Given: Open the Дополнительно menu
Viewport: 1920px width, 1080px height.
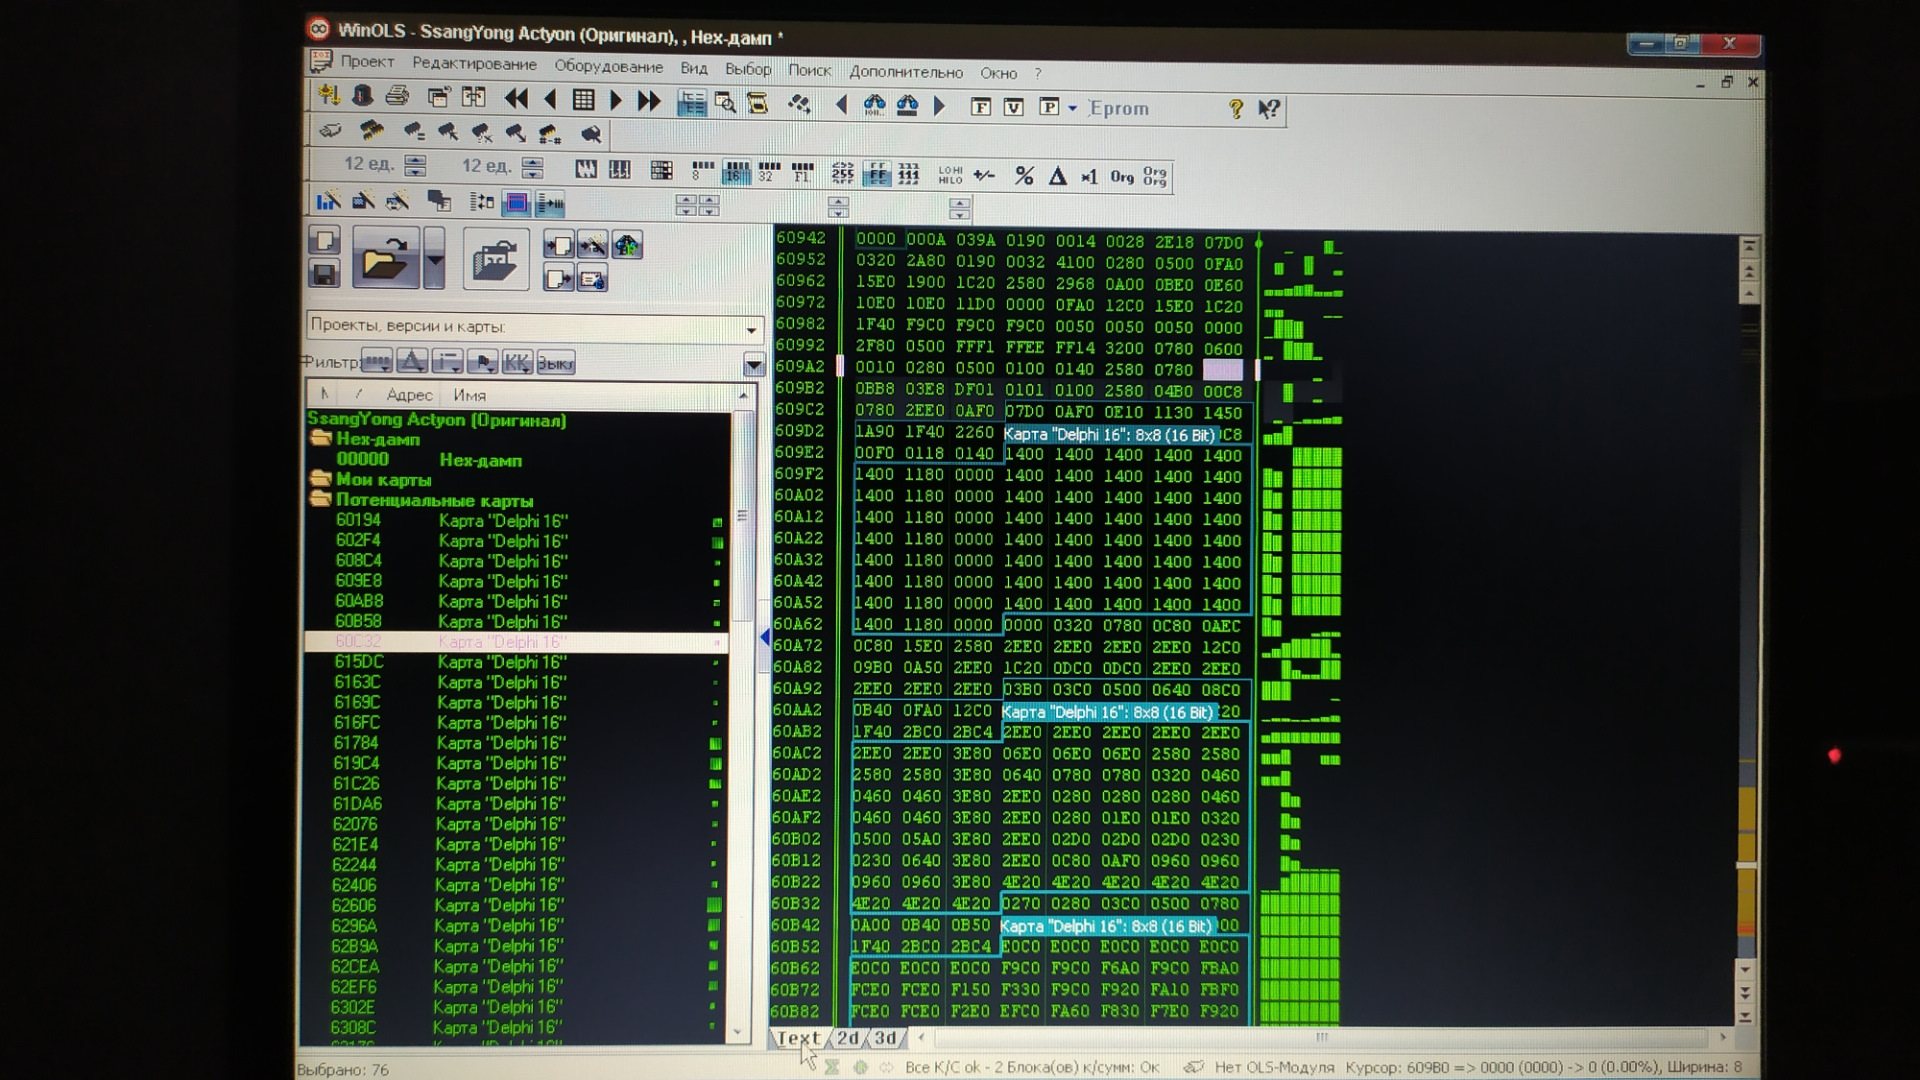Looking at the screenshot, I should [906, 72].
